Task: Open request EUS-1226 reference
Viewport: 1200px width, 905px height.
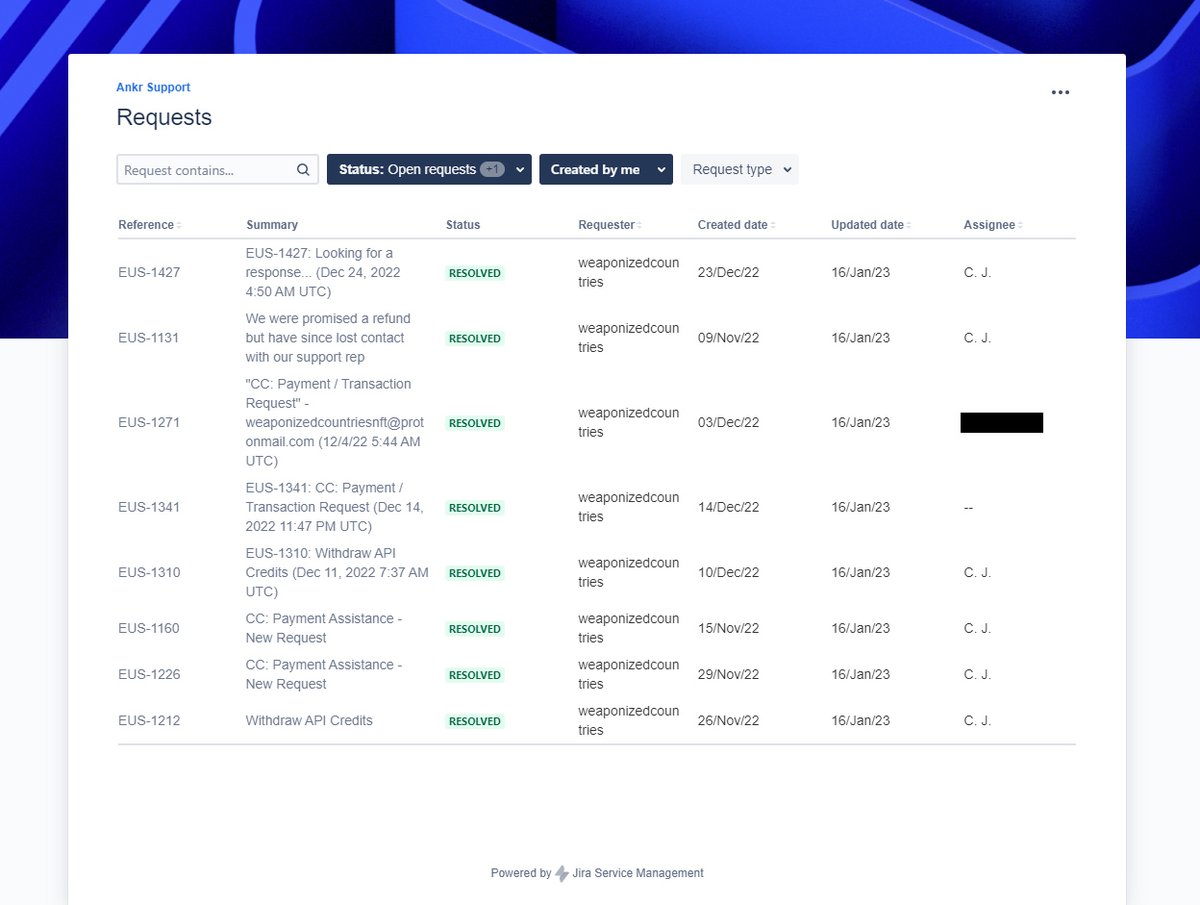Action: pyautogui.click(x=149, y=674)
